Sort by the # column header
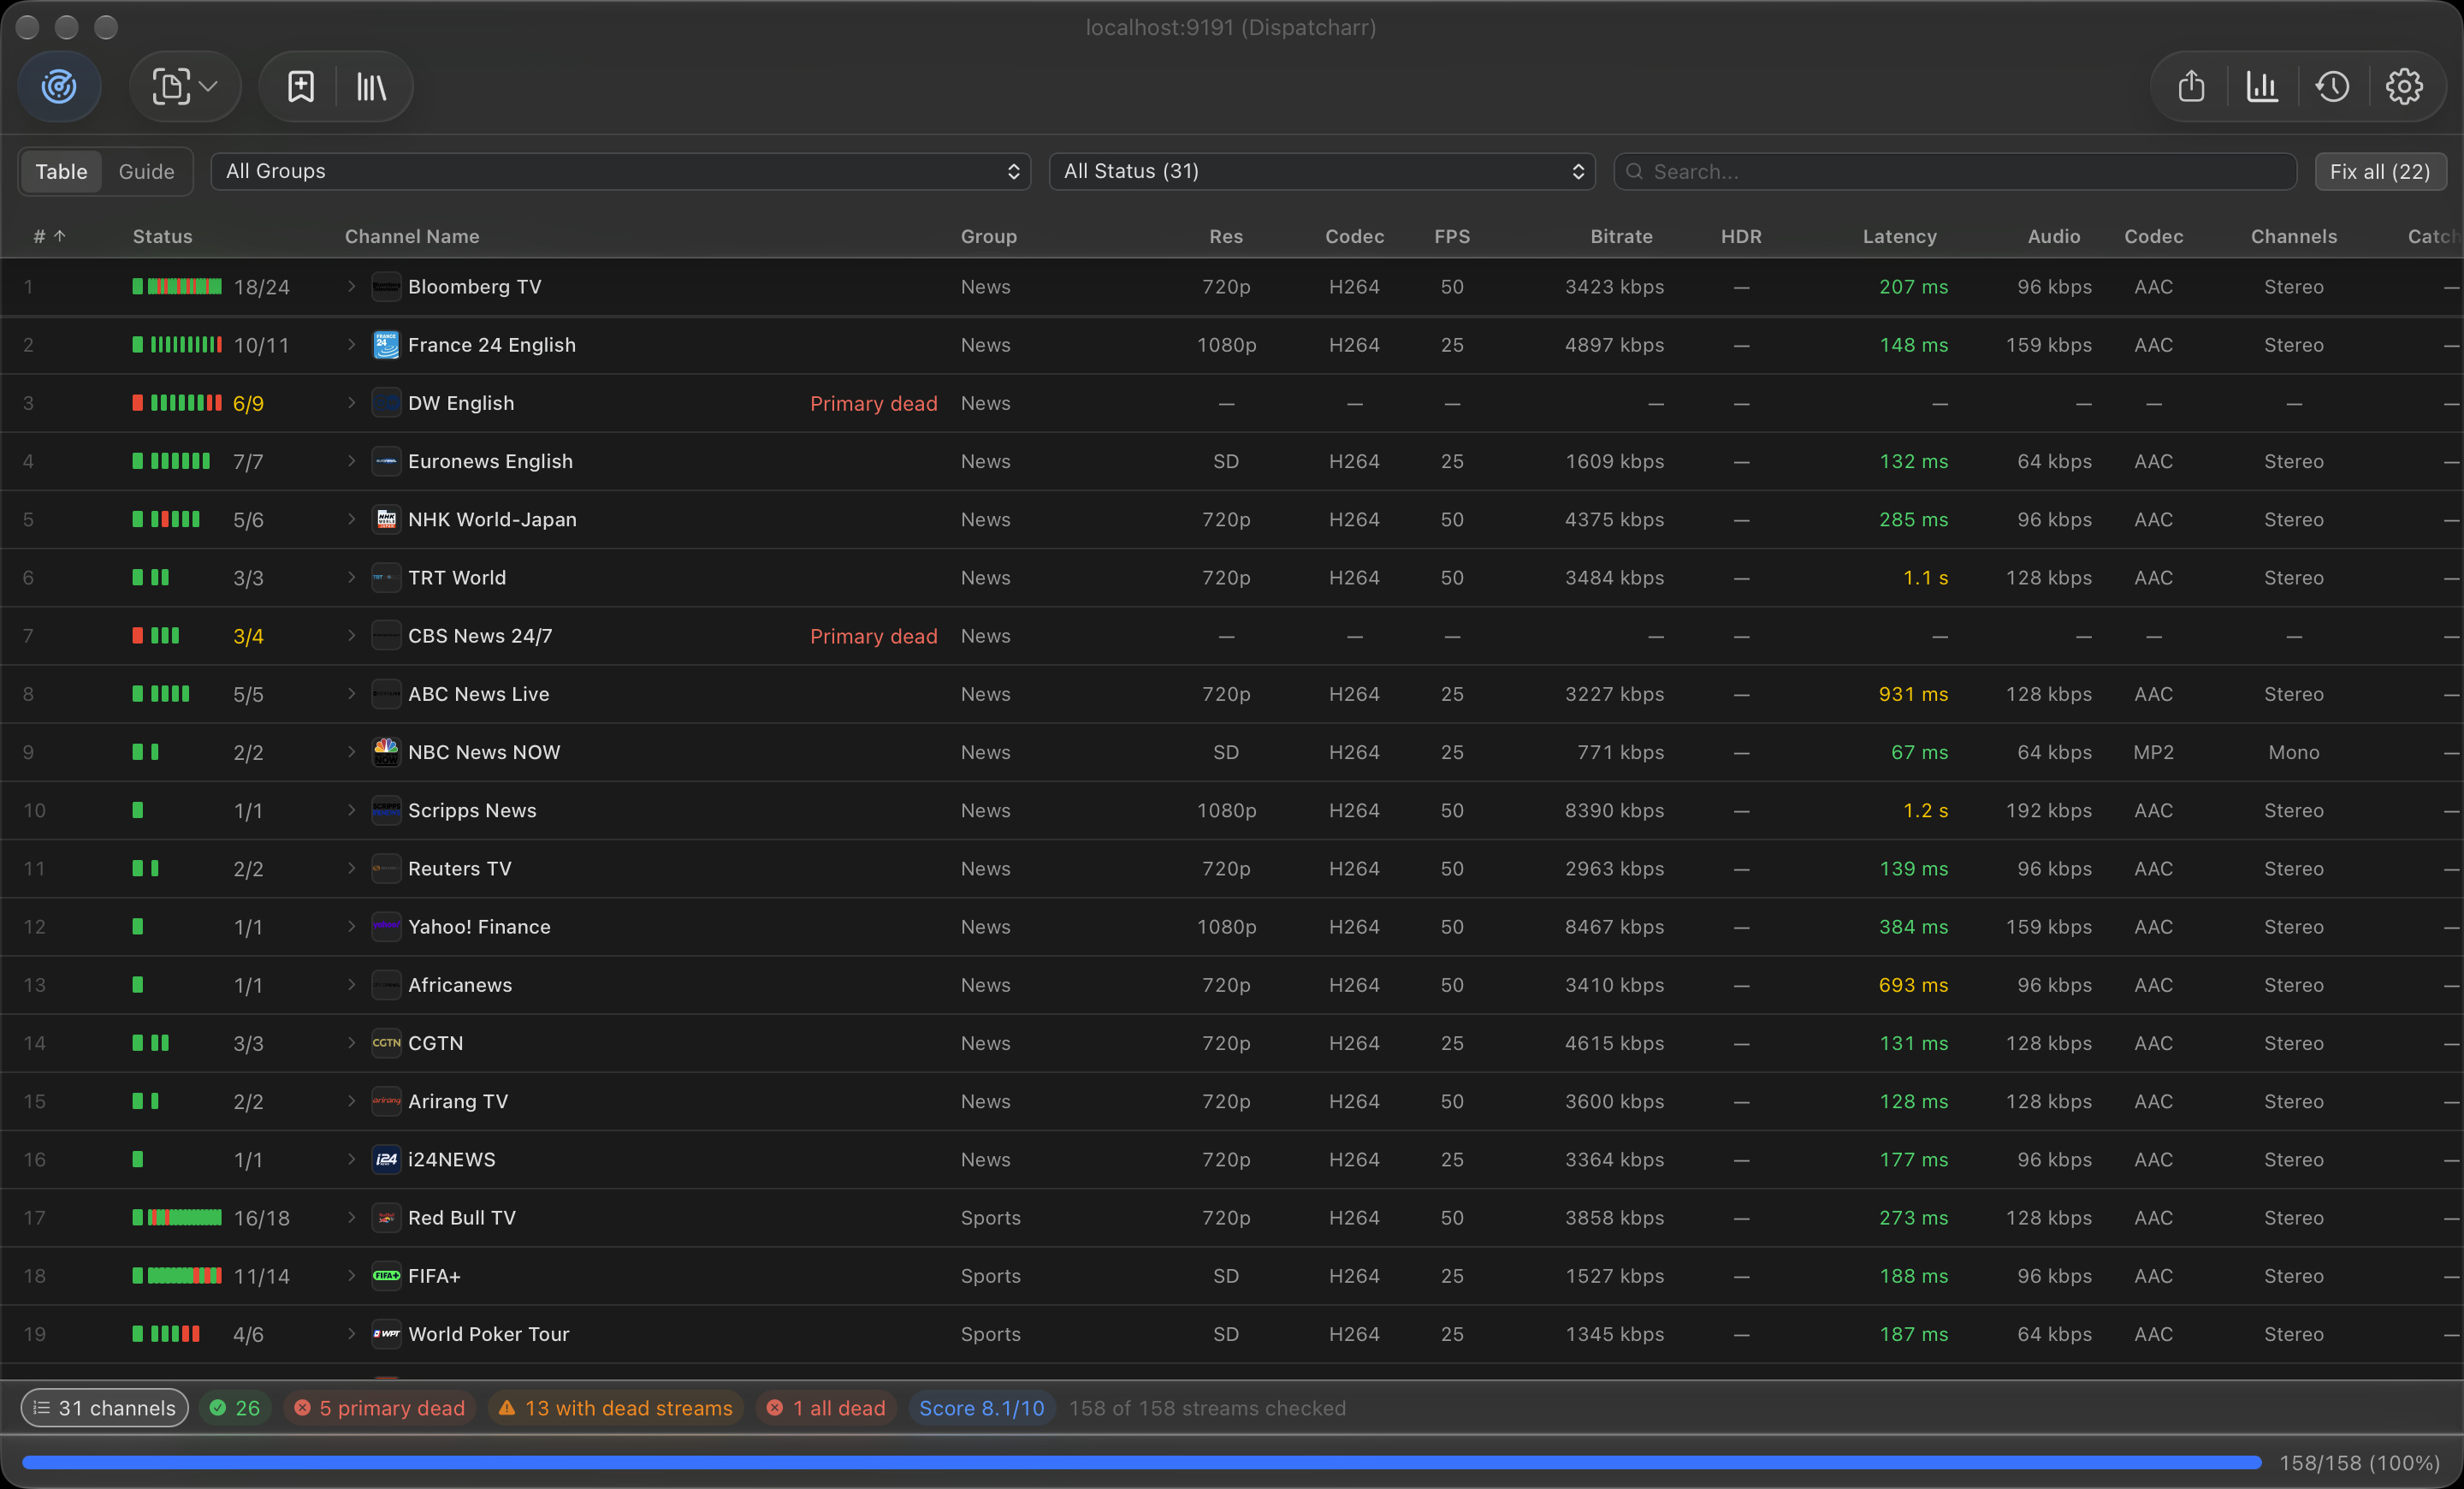 pyautogui.click(x=49, y=236)
